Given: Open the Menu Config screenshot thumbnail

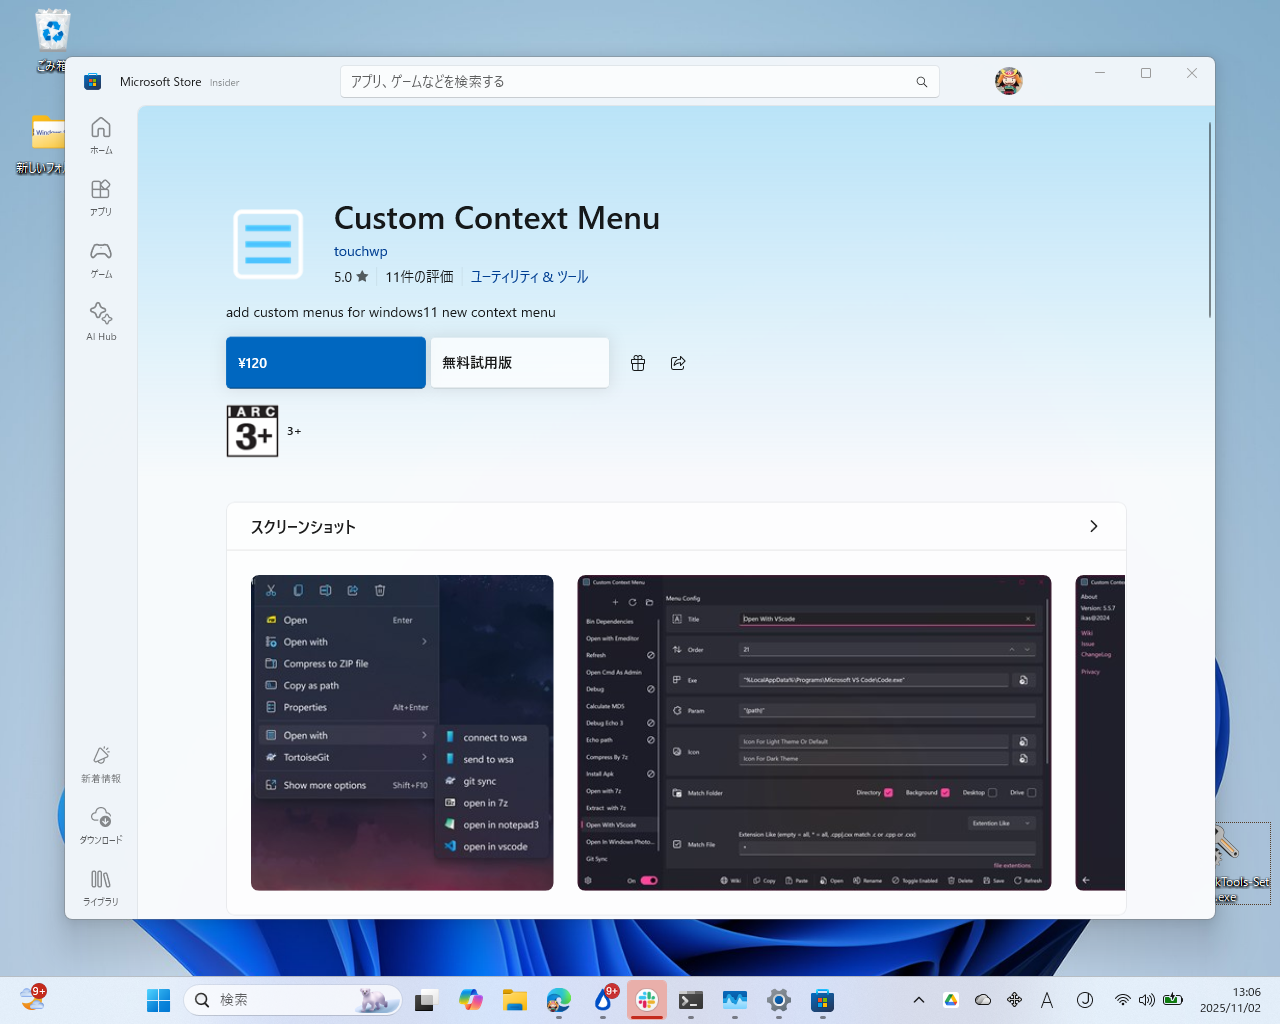Looking at the screenshot, I should coord(814,733).
